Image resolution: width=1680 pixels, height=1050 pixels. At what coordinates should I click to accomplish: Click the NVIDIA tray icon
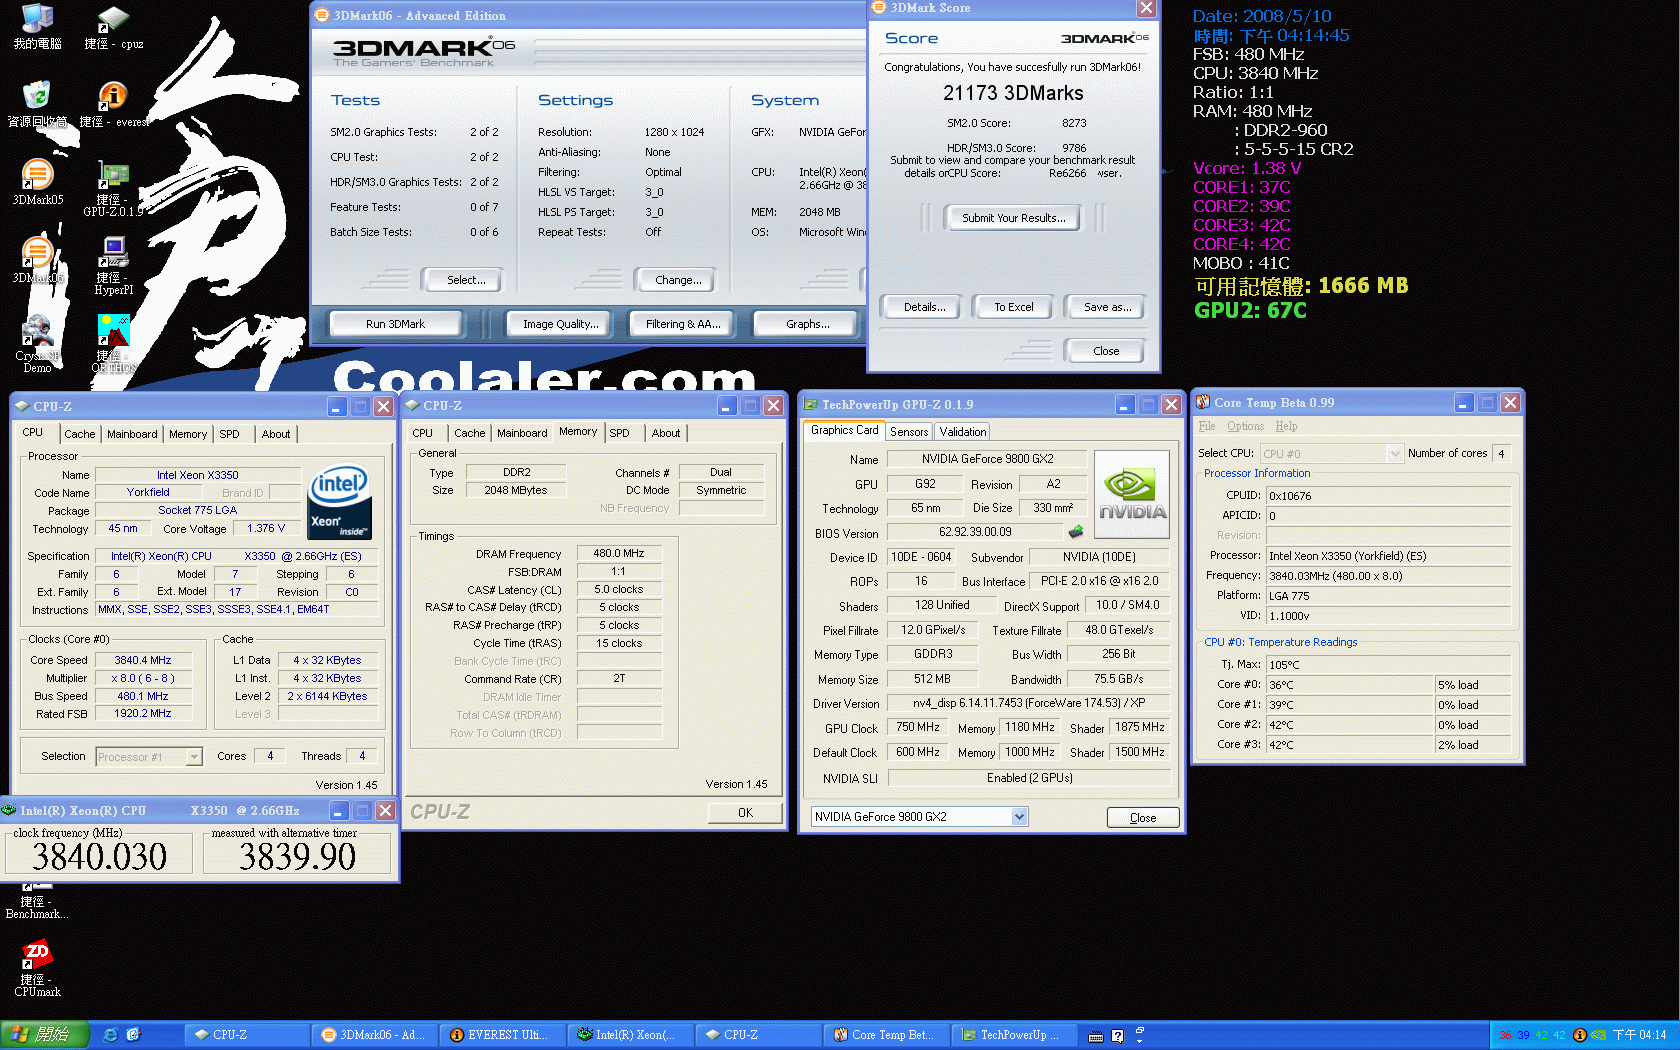pyautogui.click(x=1599, y=1035)
